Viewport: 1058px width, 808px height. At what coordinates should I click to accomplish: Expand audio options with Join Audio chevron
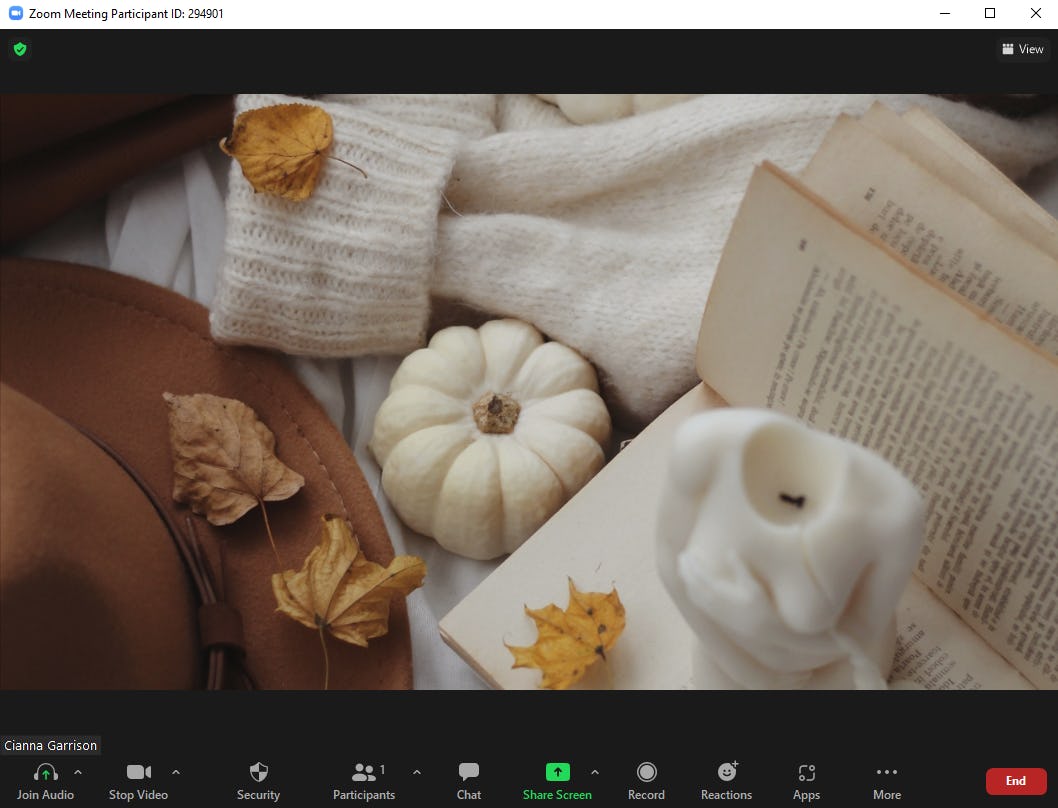(77, 772)
